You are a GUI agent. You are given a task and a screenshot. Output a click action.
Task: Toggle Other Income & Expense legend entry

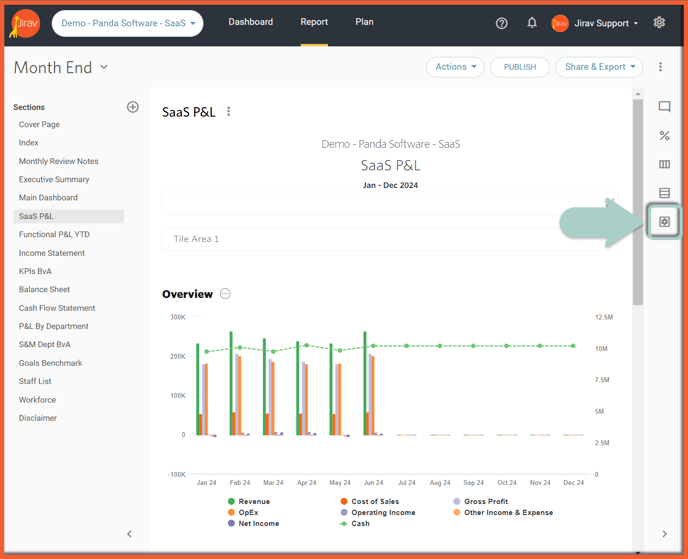coord(503,512)
